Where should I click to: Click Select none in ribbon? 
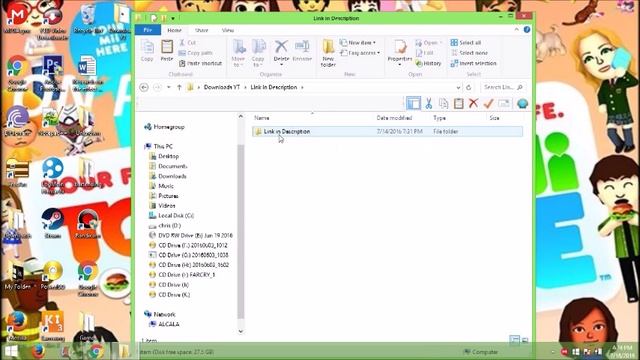click(x=469, y=53)
